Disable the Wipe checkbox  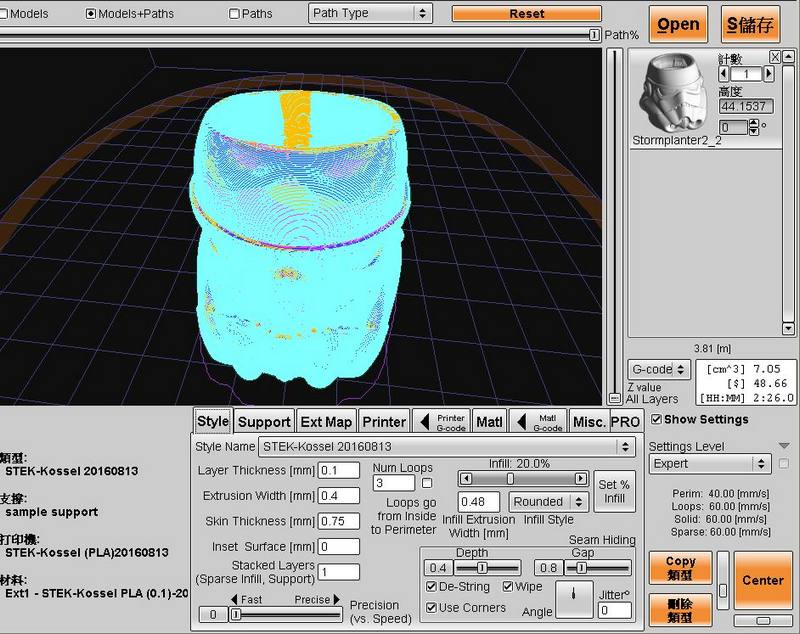click(x=508, y=587)
